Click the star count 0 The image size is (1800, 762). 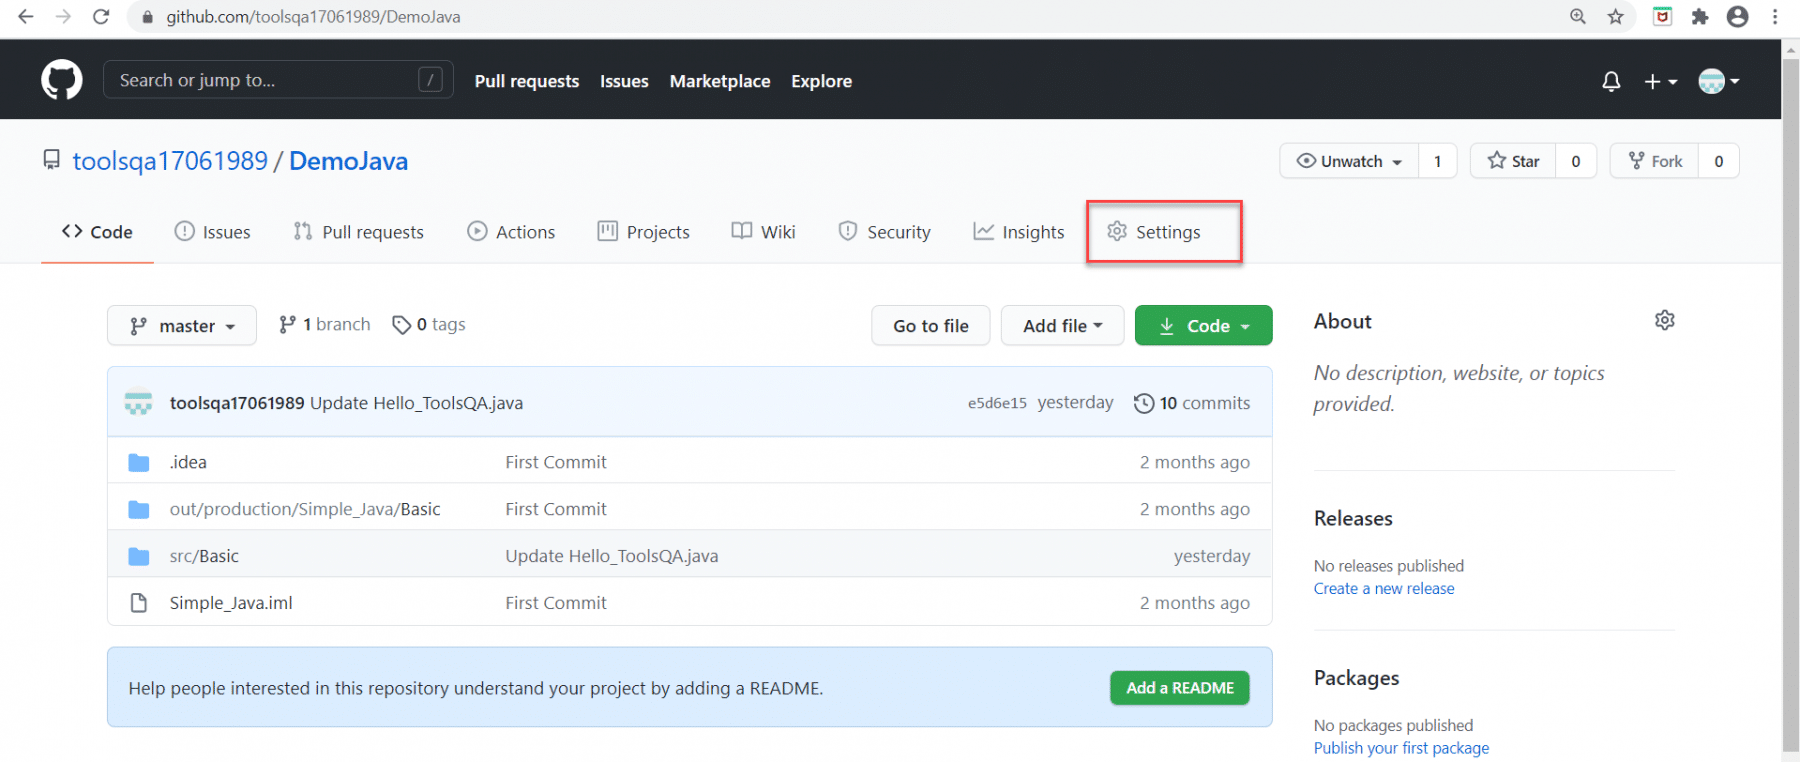pos(1576,161)
